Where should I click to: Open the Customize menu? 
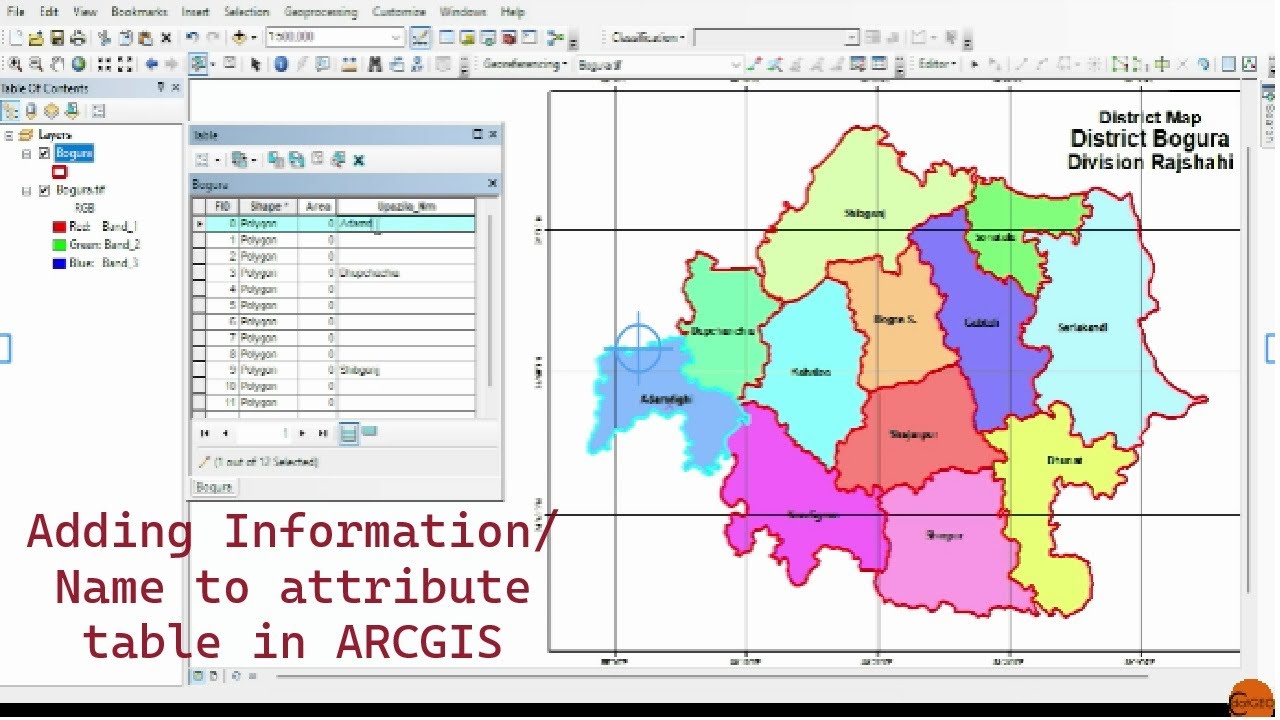coord(398,12)
